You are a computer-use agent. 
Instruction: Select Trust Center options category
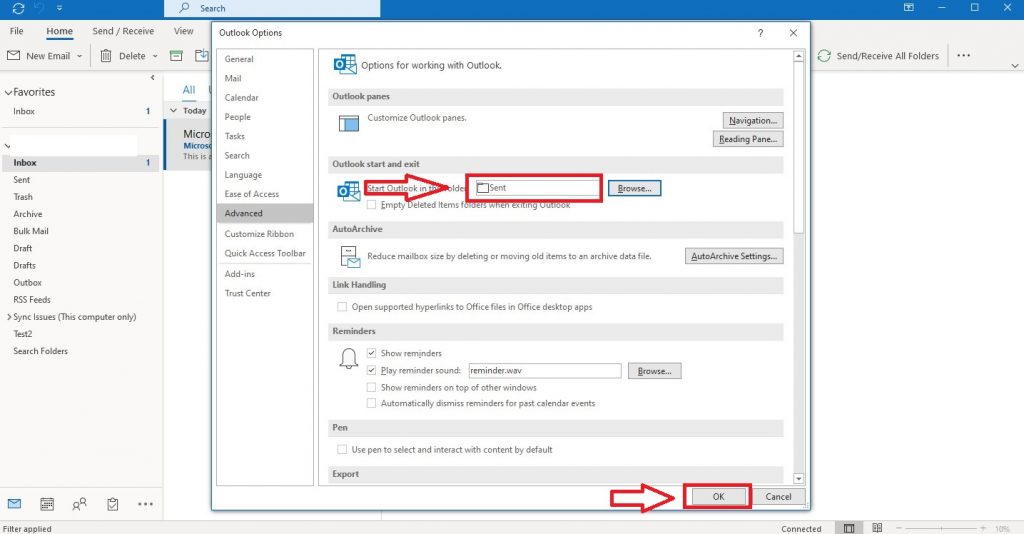click(x=264, y=294)
